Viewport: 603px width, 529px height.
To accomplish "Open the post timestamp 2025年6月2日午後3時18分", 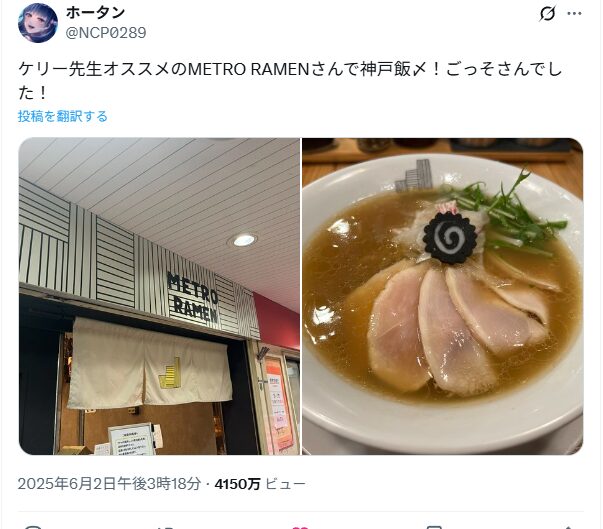I will click(110, 484).
